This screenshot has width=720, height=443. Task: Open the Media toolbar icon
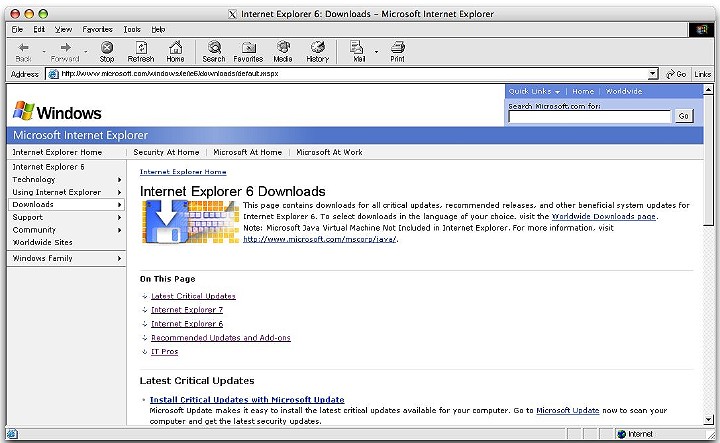click(x=283, y=47)
